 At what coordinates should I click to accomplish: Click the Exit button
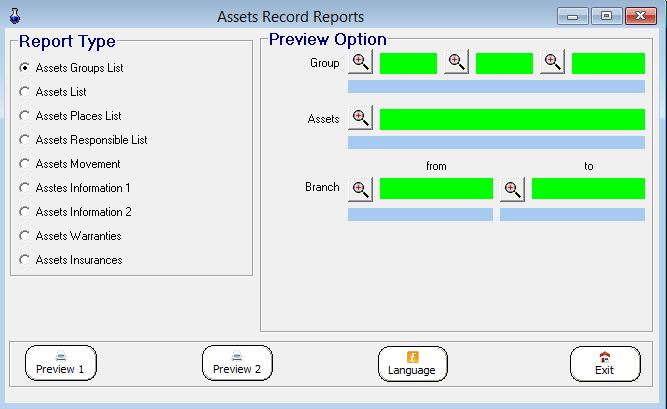tap(604, 363)
